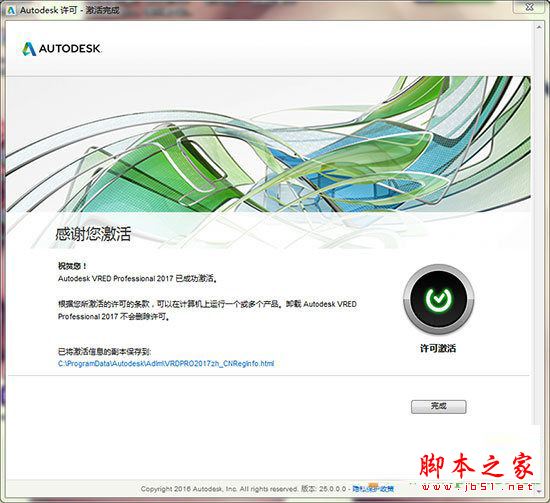Viewport: 550px width, 503px height.
Task: Click the license activated checkmark icon
Action: tap(438, 299)
